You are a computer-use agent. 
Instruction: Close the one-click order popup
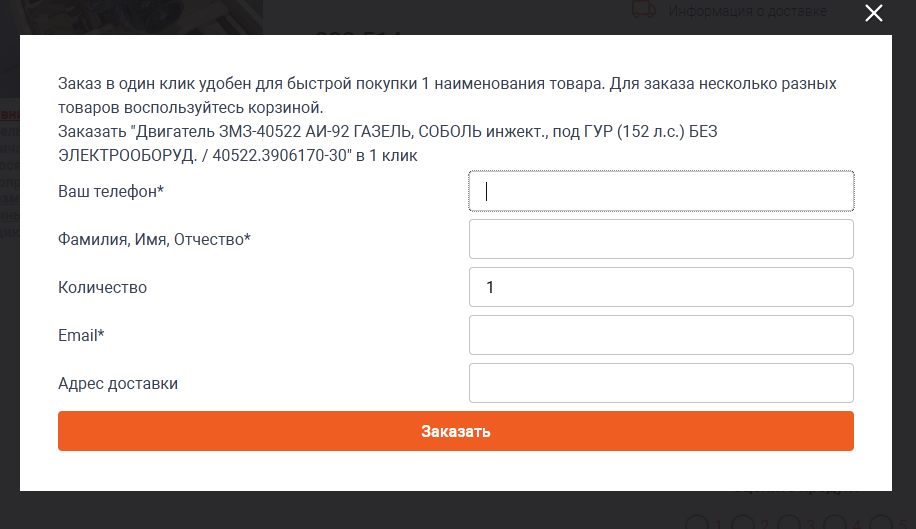tap(874, 13)
